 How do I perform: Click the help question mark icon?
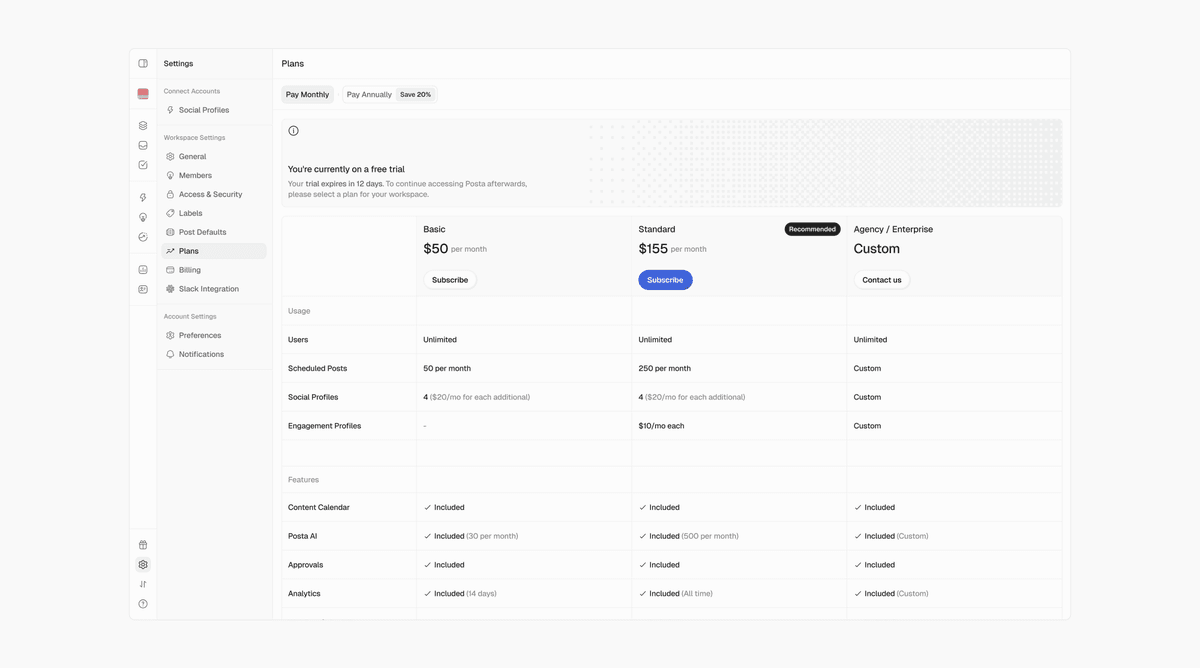pyautogui.click(x=143, y=604)
